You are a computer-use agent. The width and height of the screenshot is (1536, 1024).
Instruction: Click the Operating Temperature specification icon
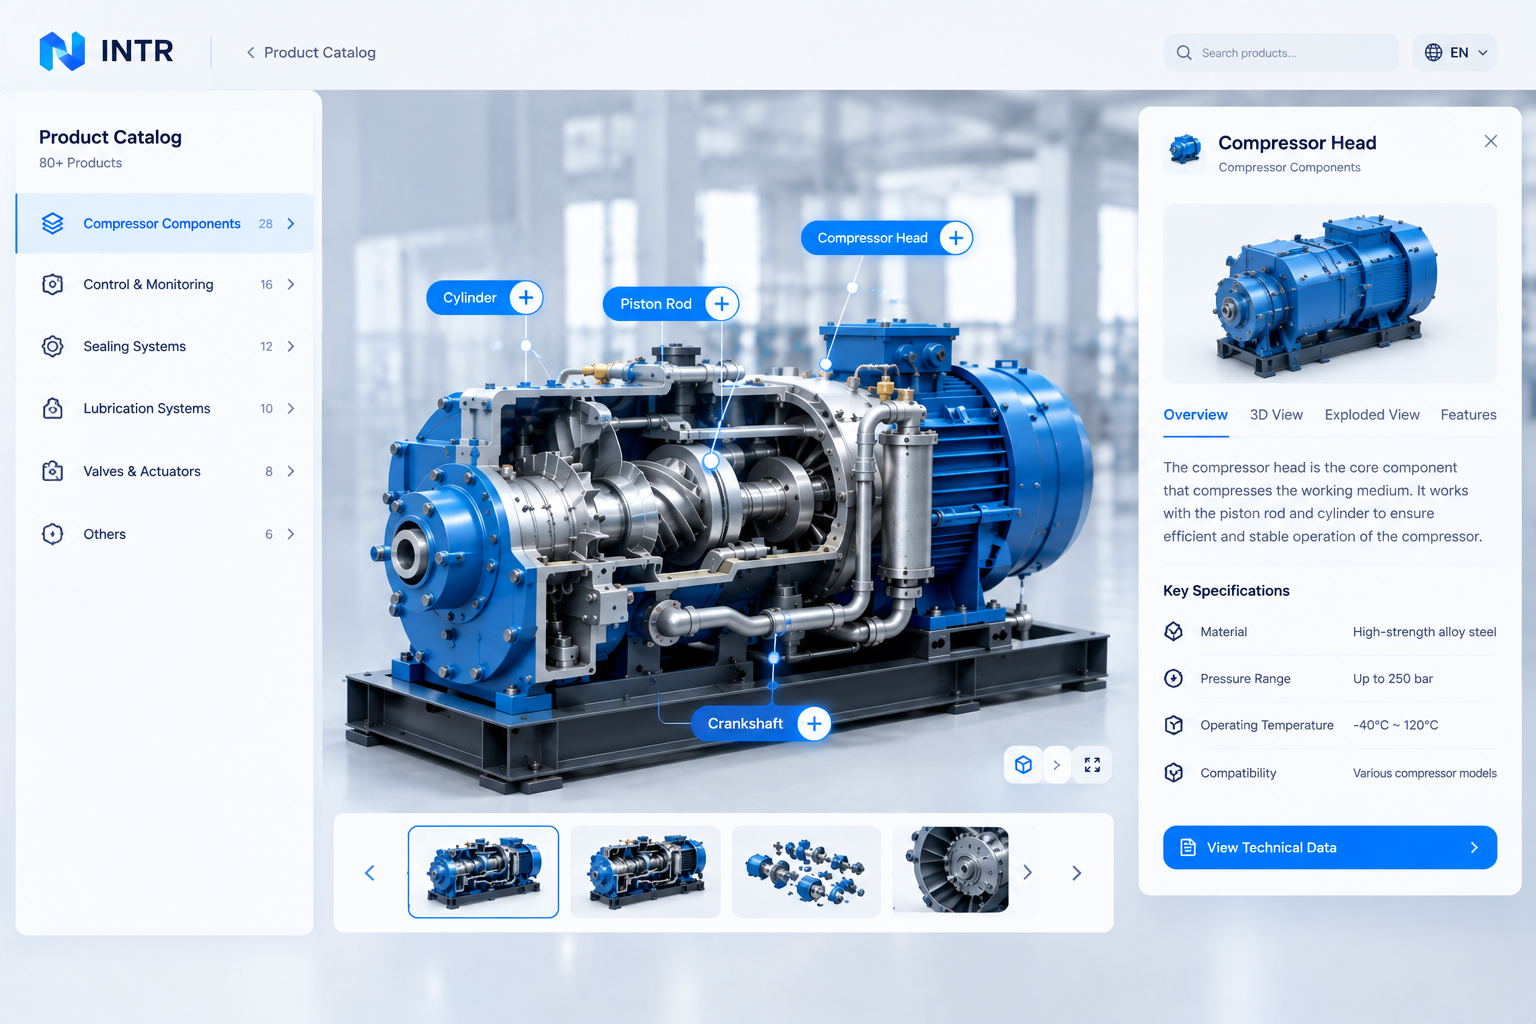(x=1174, y=725)
